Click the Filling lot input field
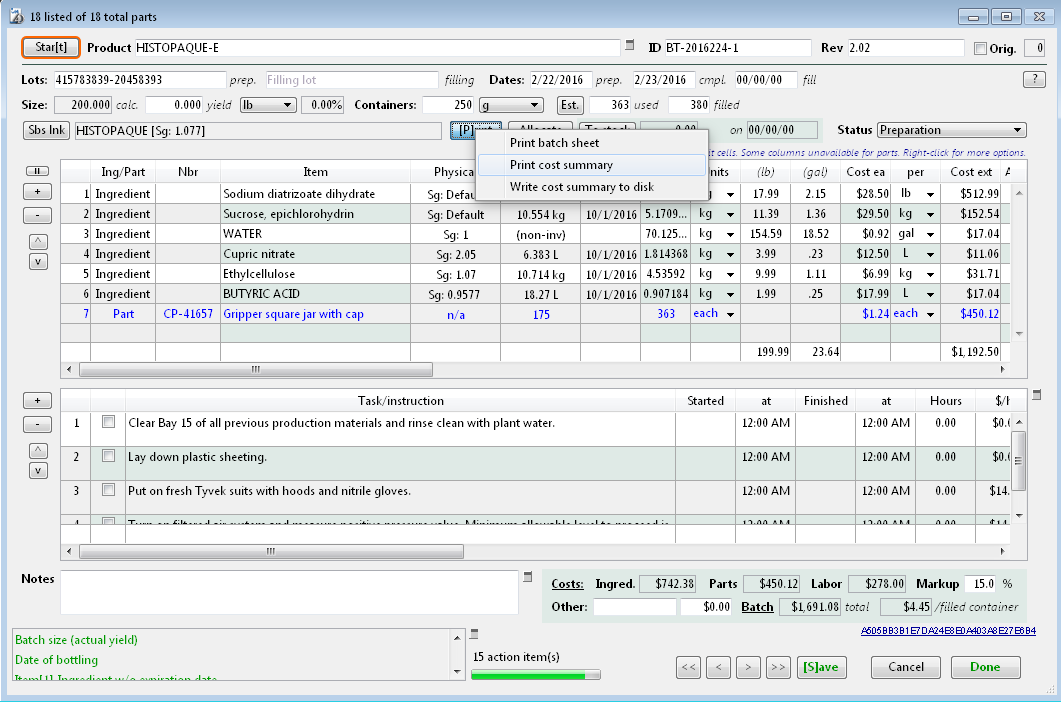The width and height of the screenshot is (1061, 702). [x=352, y=80]
